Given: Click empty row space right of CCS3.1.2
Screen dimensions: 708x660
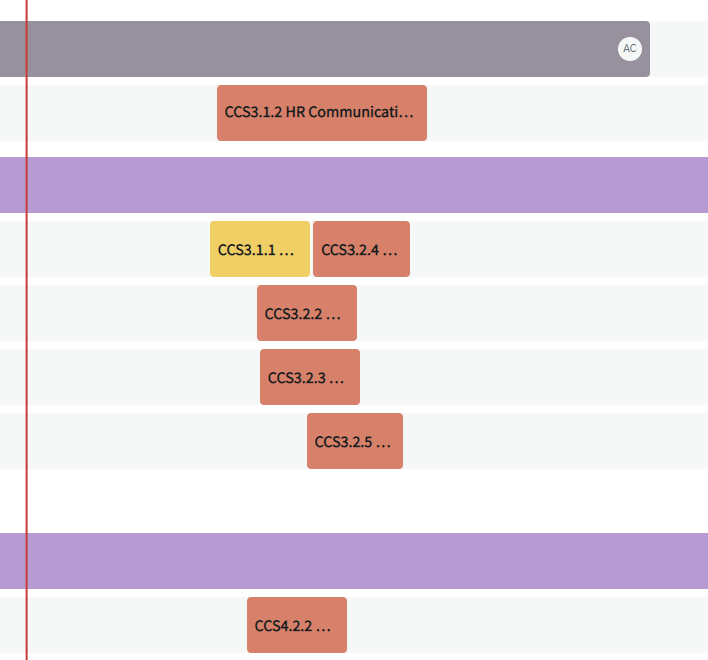Looking at the screenshot, I should tap(567, 113).
